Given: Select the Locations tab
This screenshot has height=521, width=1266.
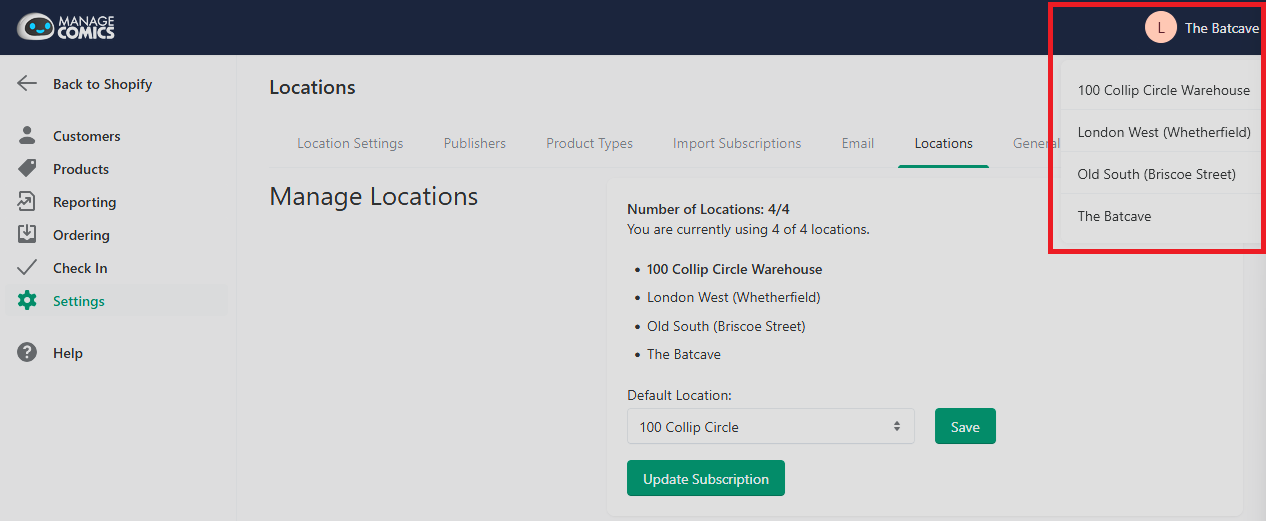Looking at the screenshot, I should coord(943,143).
